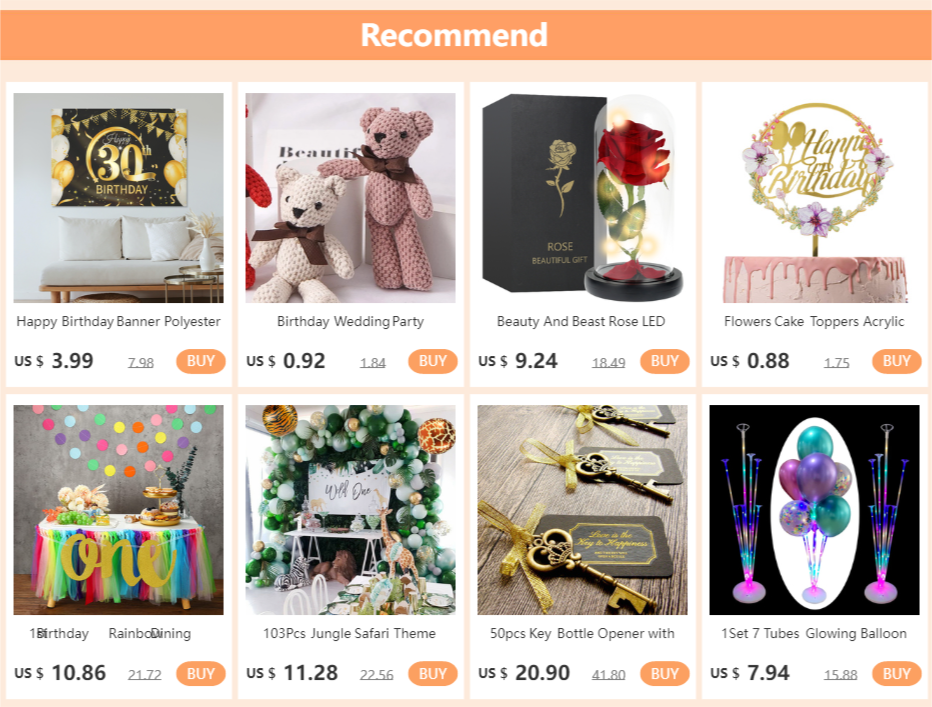Open the LED rose in glass dome image
This screenshot has height=707, width=932.
coord(582,197)
